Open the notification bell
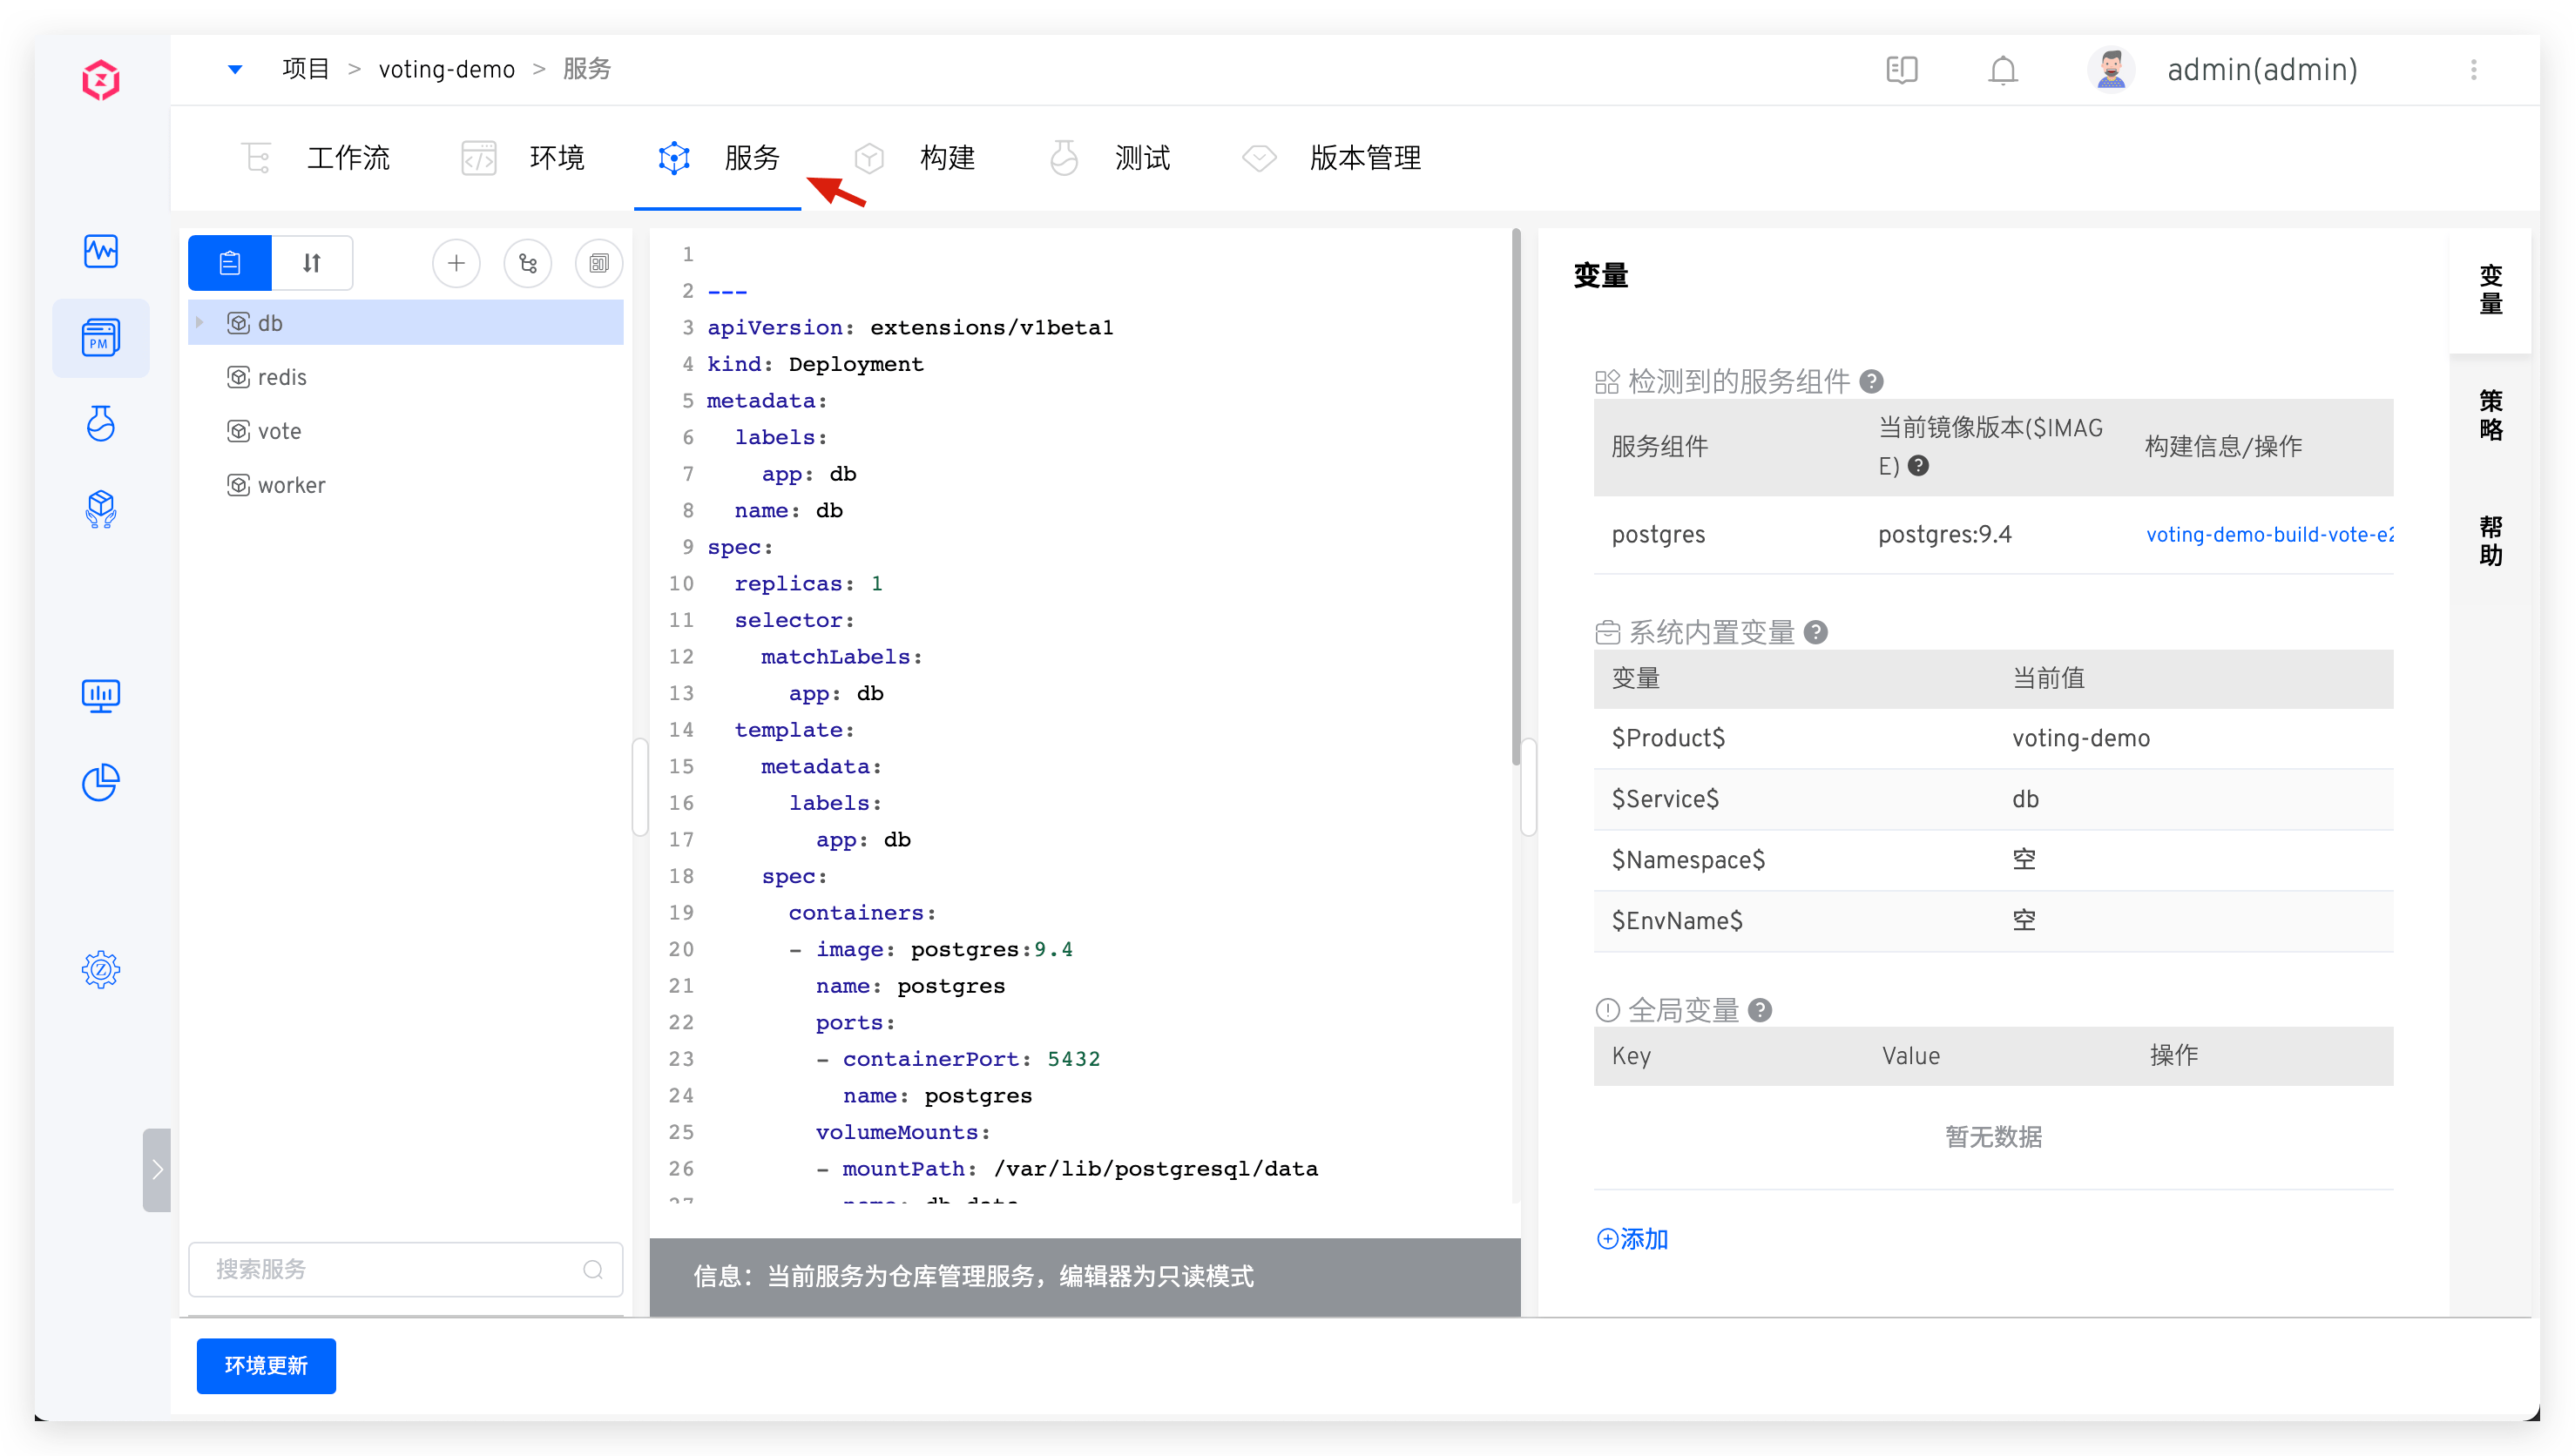 2003,70
